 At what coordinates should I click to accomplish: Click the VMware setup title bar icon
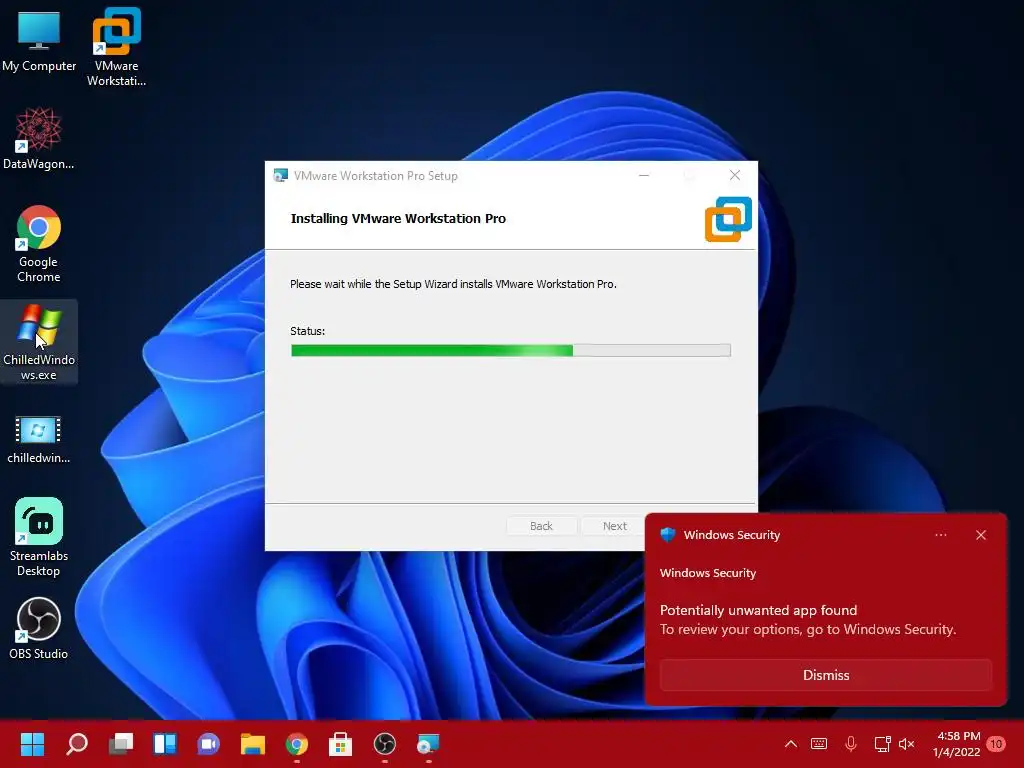(x=281, y=175)
